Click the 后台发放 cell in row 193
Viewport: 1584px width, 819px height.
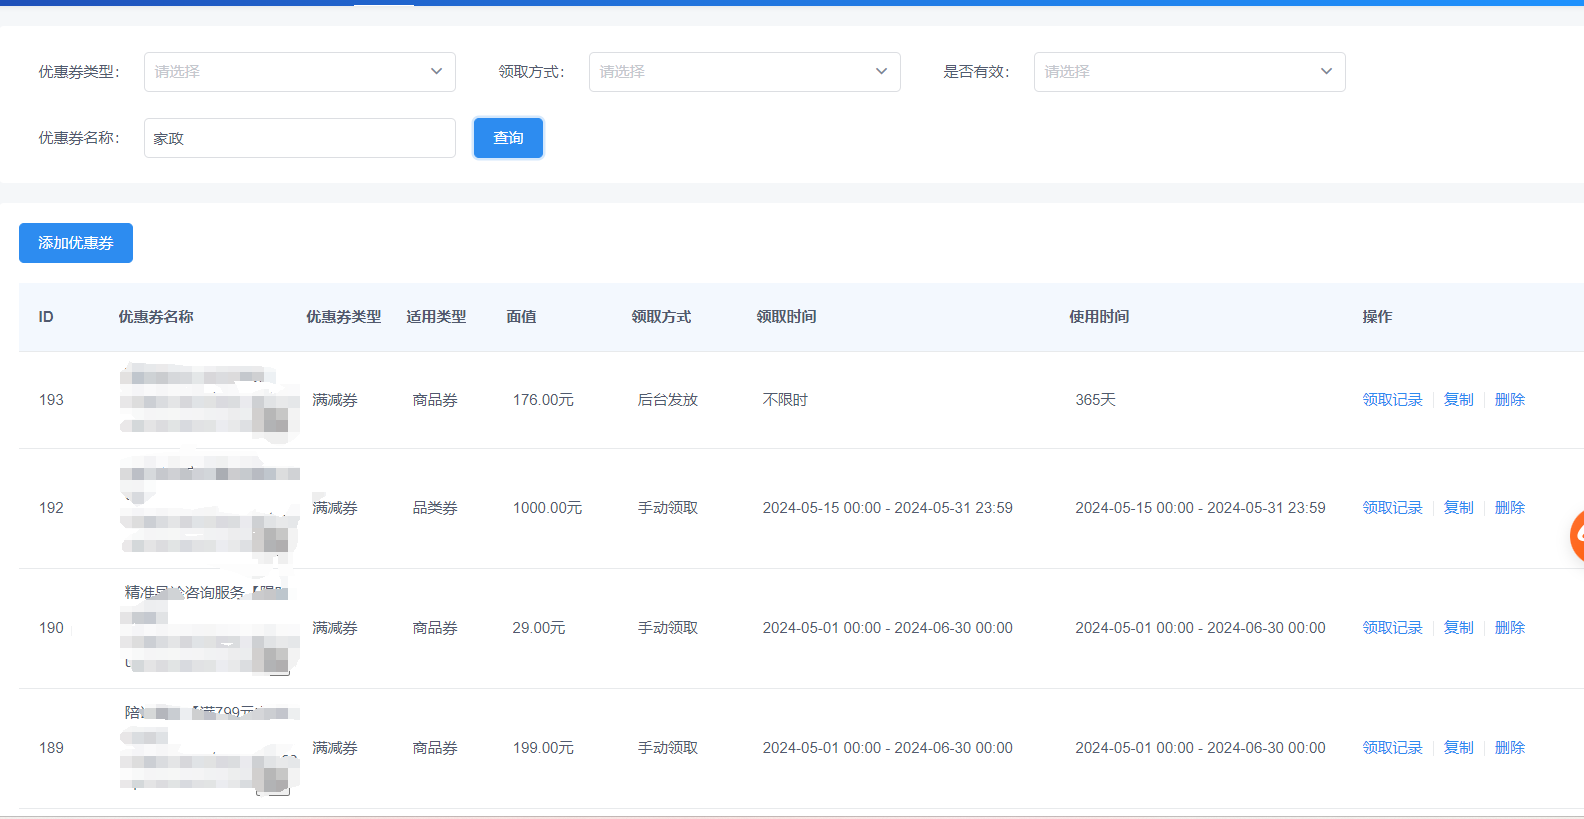[x=668, y=400]
